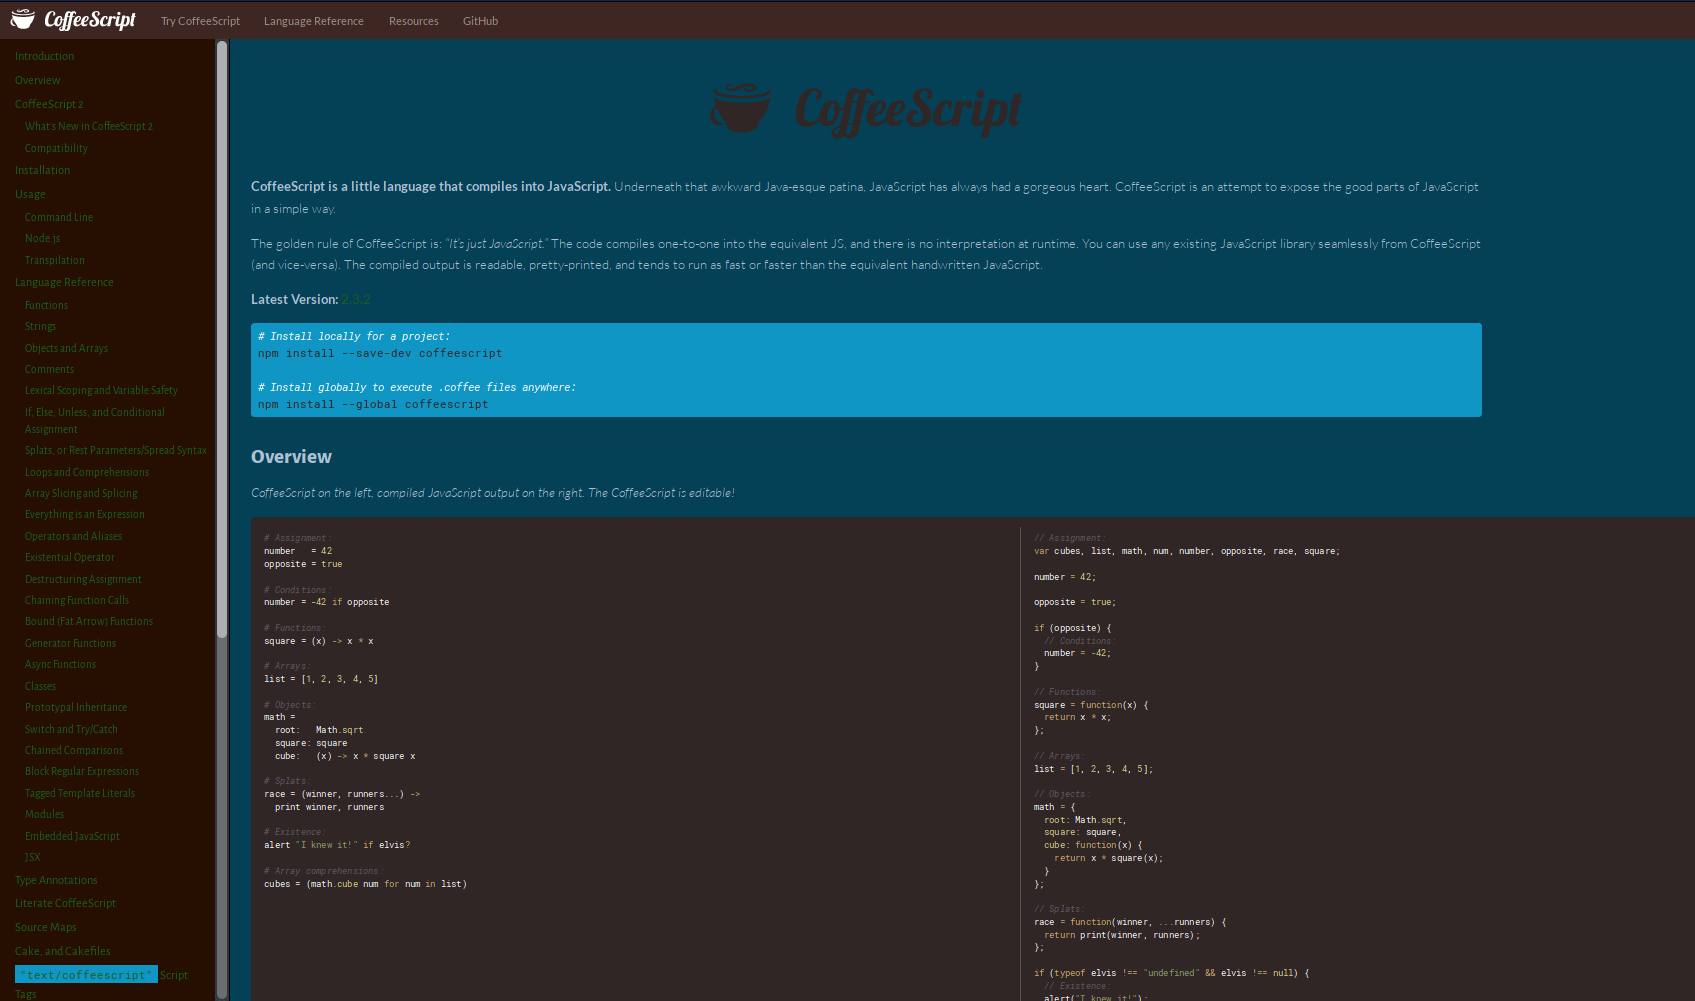Open the Existential Operator sidebar link
This screenshot has width=1695, height=1001.
click(70, 557)
